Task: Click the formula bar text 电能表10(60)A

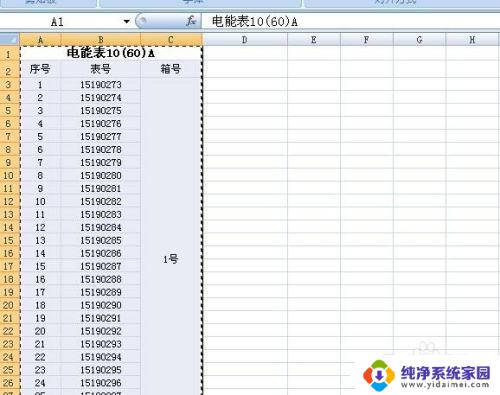Action: pyautogui.click(x=255, y=22)
